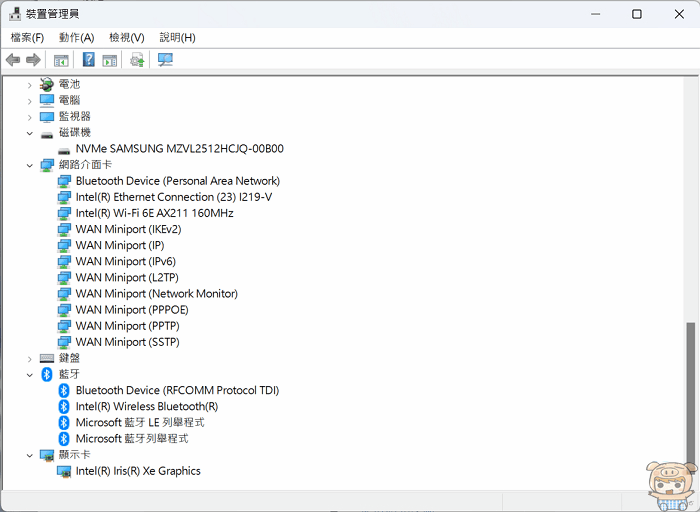Select WAN Miniport (IPv6) entry

coord(125,262)
